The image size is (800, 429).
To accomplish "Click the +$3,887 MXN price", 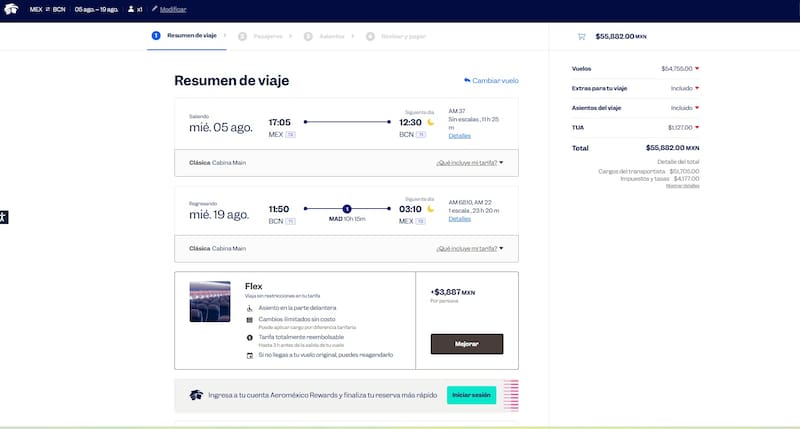I will [x=453, y=292].
